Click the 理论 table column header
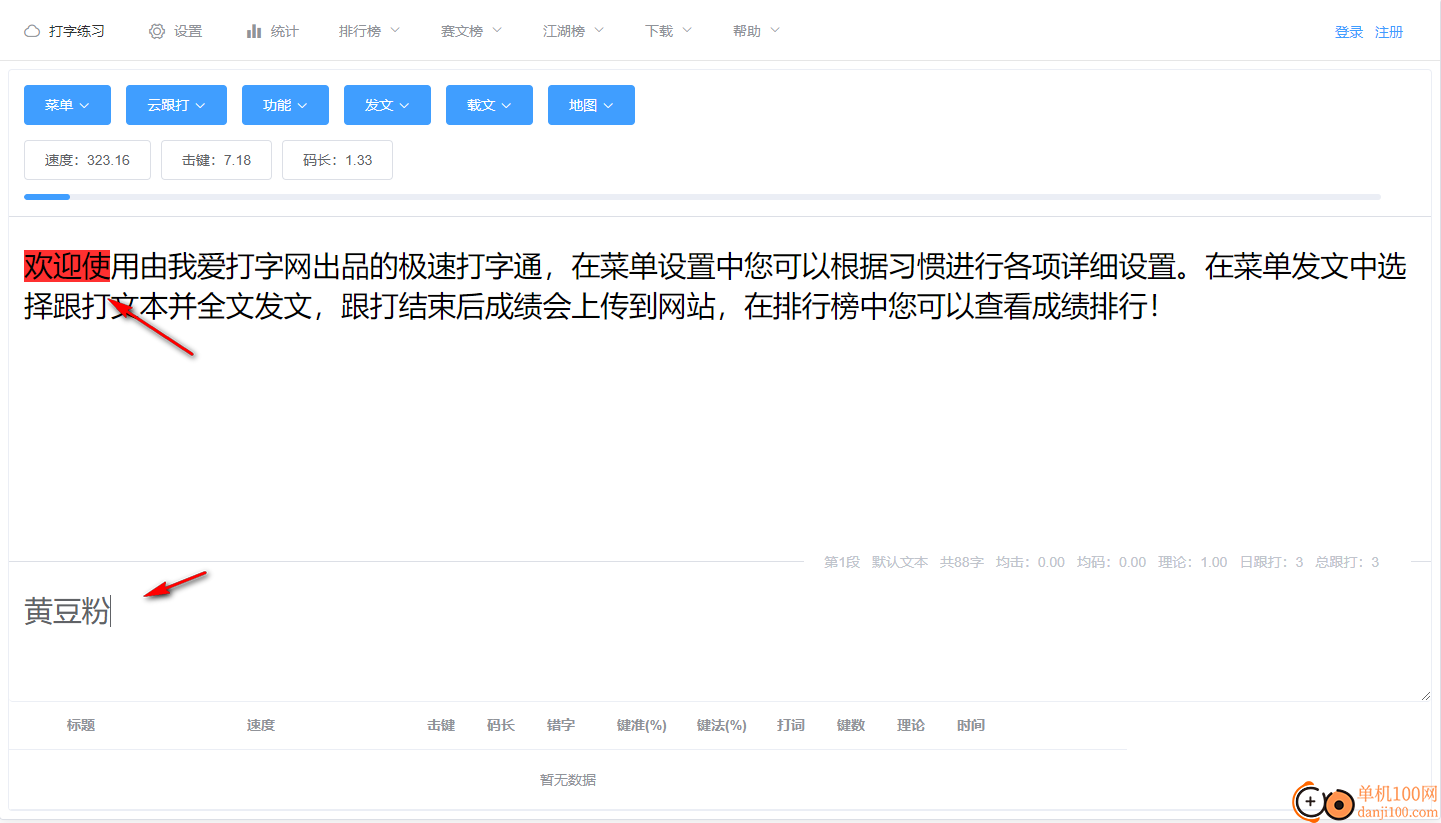The width and height of the screenshot is (1441, 823). coord(911,725)
